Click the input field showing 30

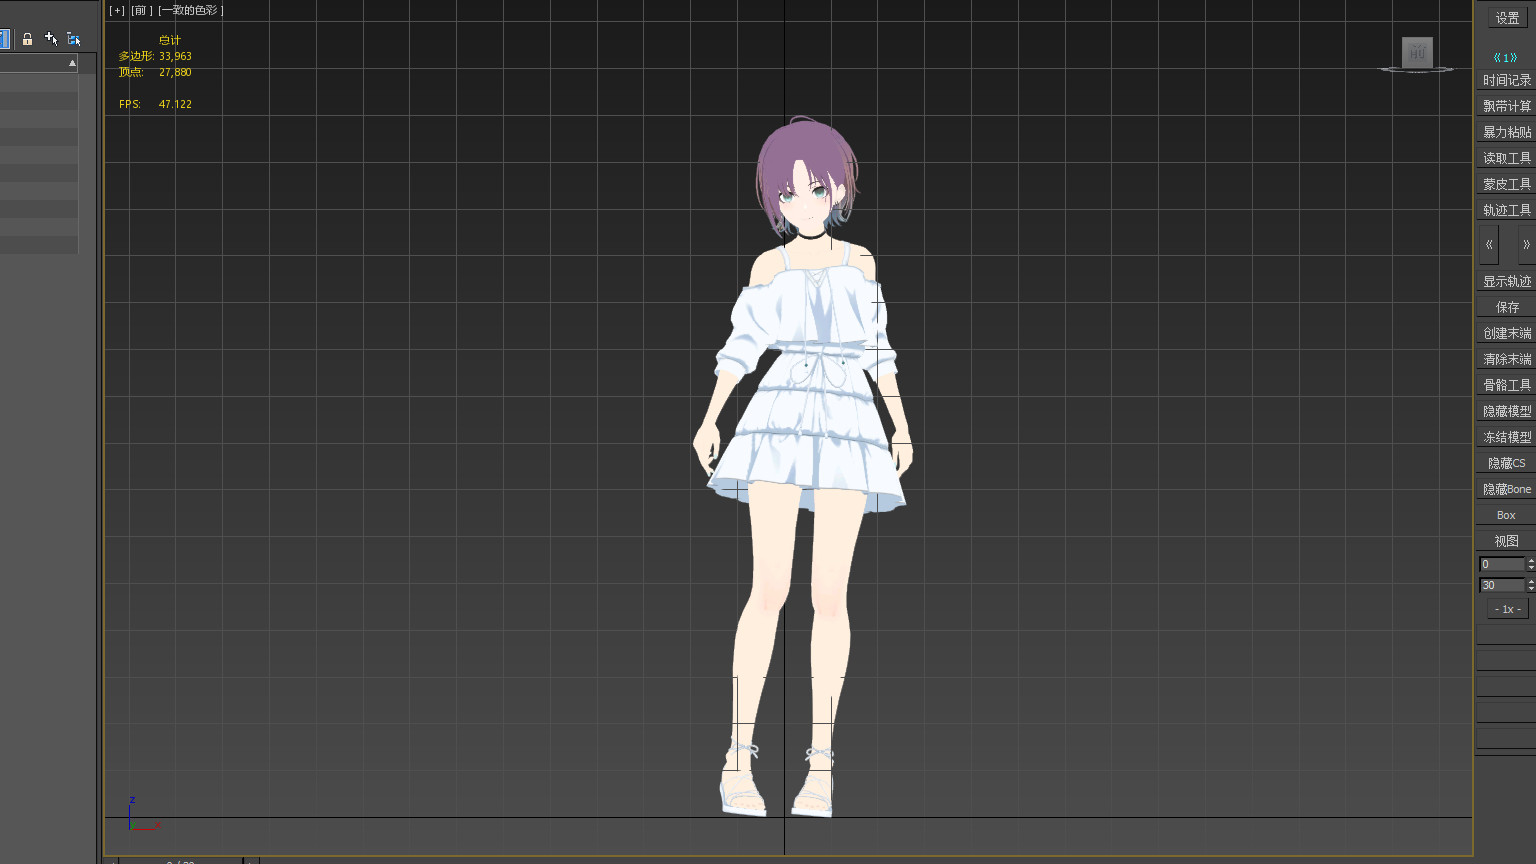(1501, 585)
